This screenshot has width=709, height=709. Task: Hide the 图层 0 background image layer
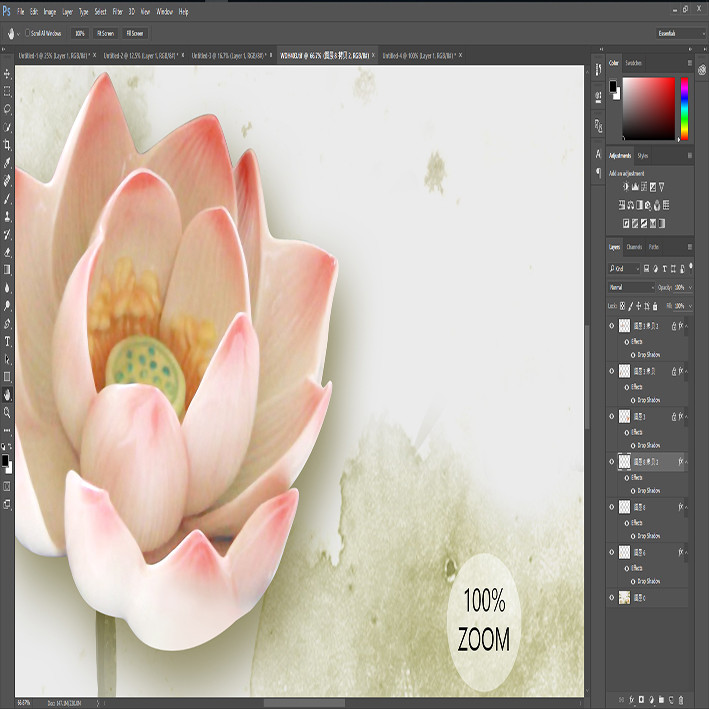coord(612,597)
